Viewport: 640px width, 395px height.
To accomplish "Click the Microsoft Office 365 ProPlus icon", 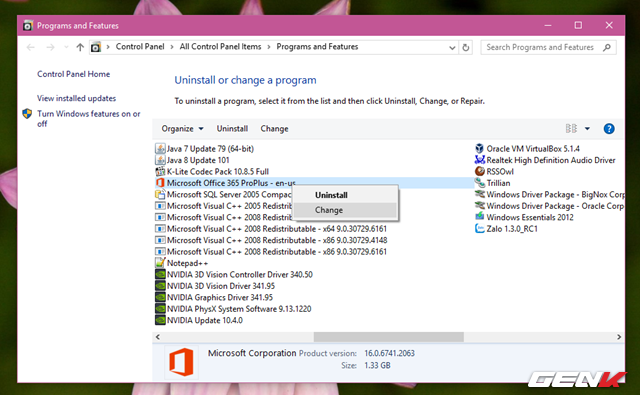I will coord(160,183).
